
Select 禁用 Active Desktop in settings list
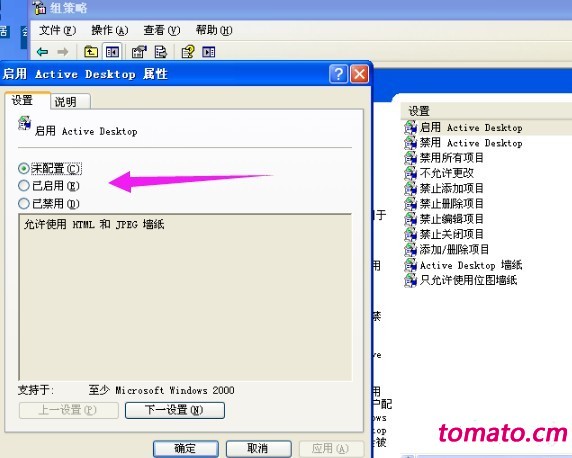click(471, 143)
